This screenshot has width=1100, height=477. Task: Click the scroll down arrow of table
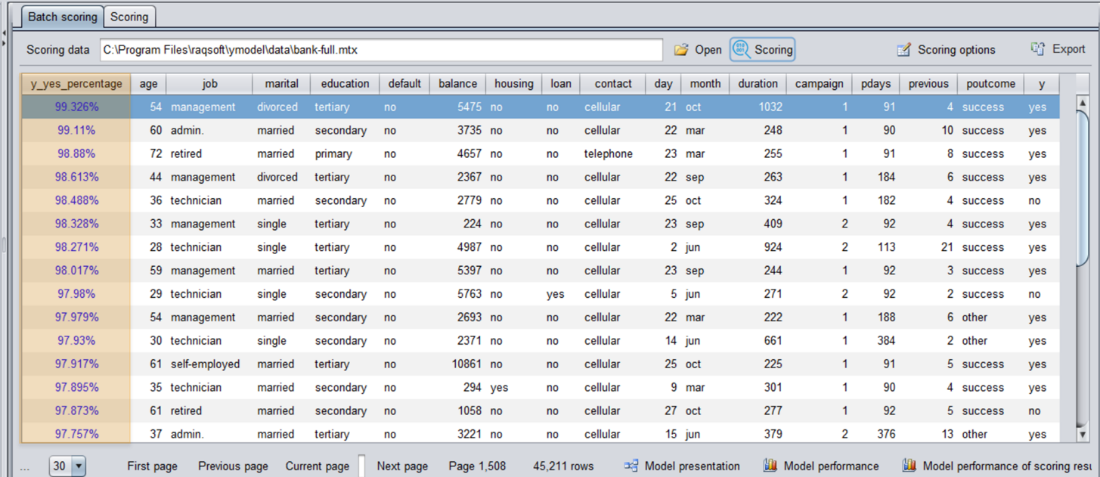[x=1081, y=434]
